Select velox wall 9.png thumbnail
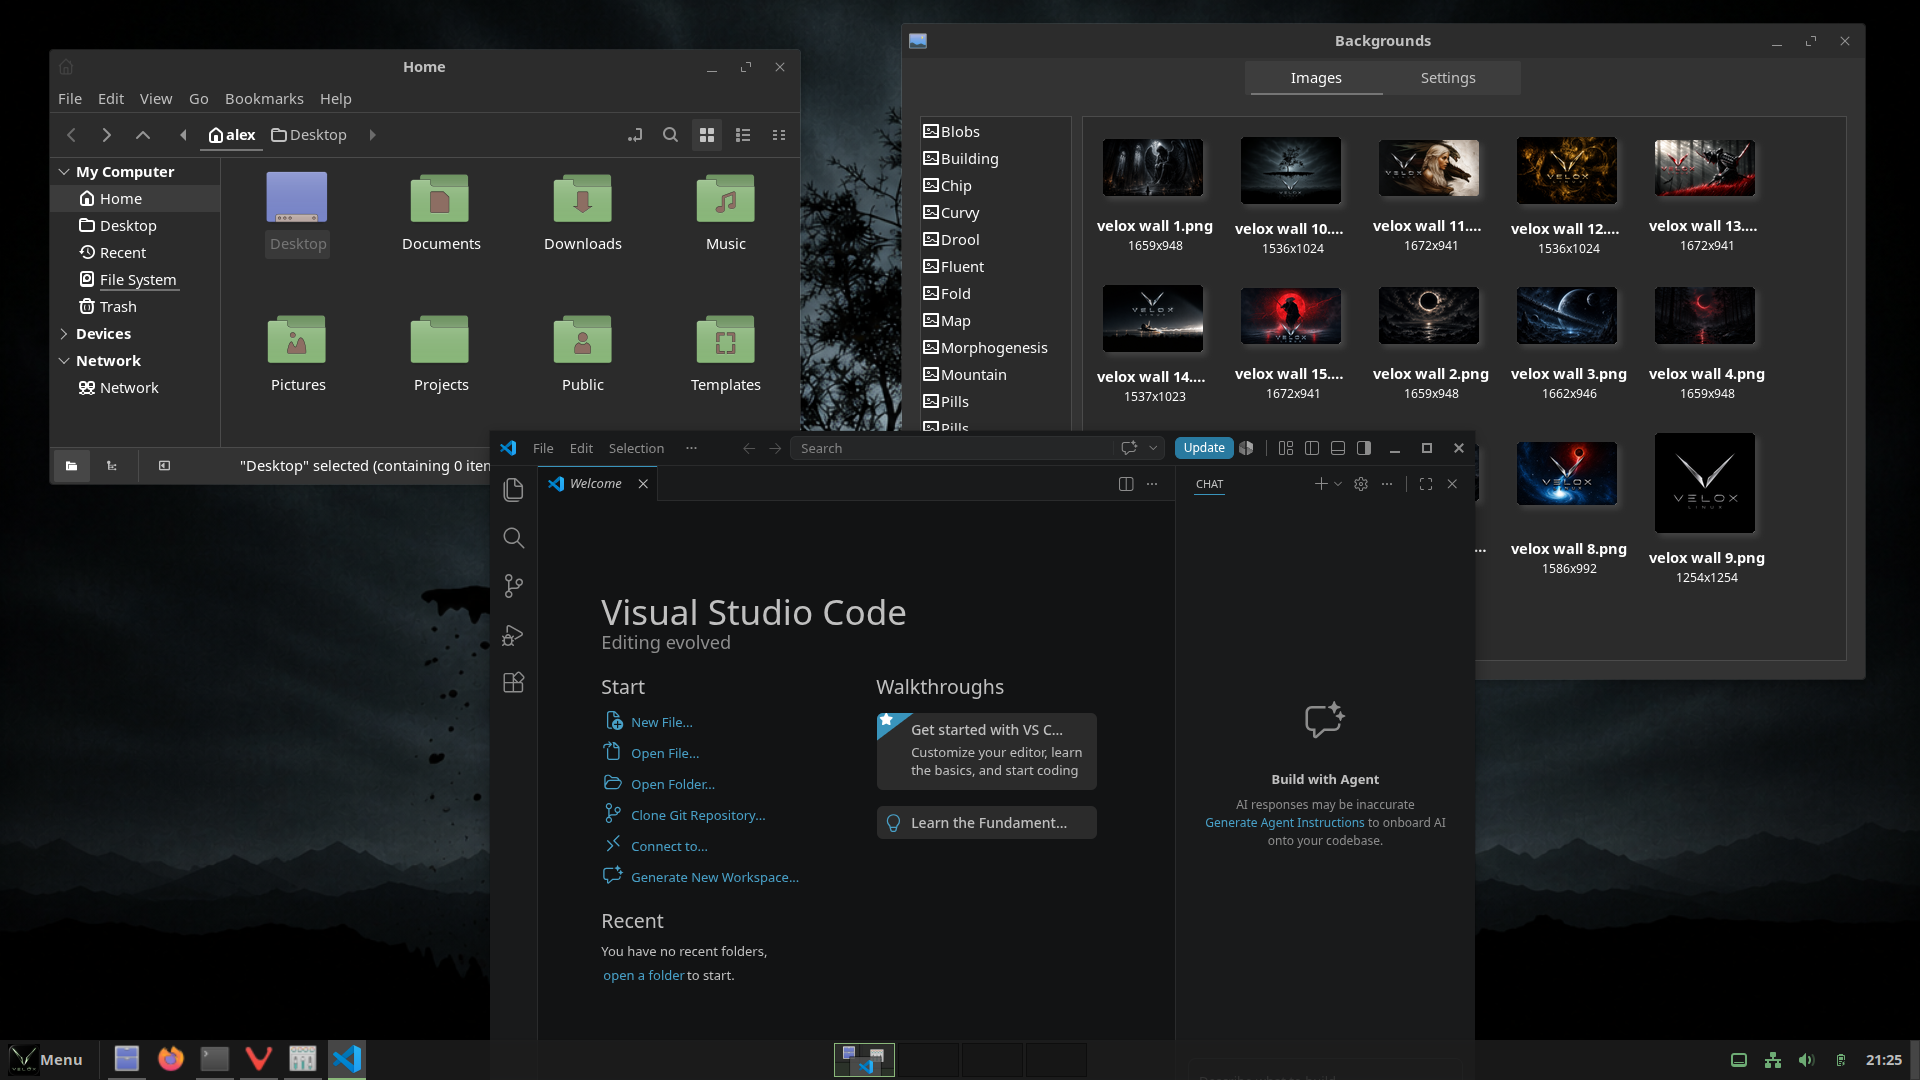This screenshot has height=1080, width=1920. 1705,484
